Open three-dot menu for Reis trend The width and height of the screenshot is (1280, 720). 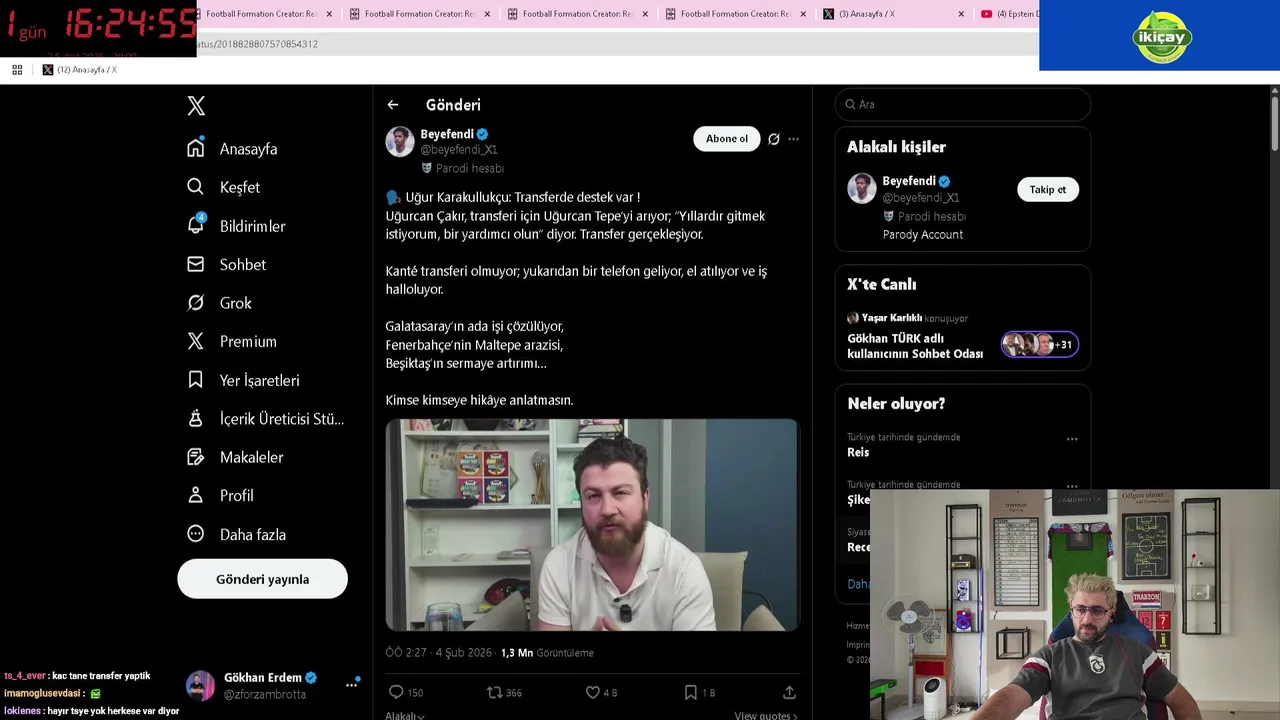[1072, 439]
